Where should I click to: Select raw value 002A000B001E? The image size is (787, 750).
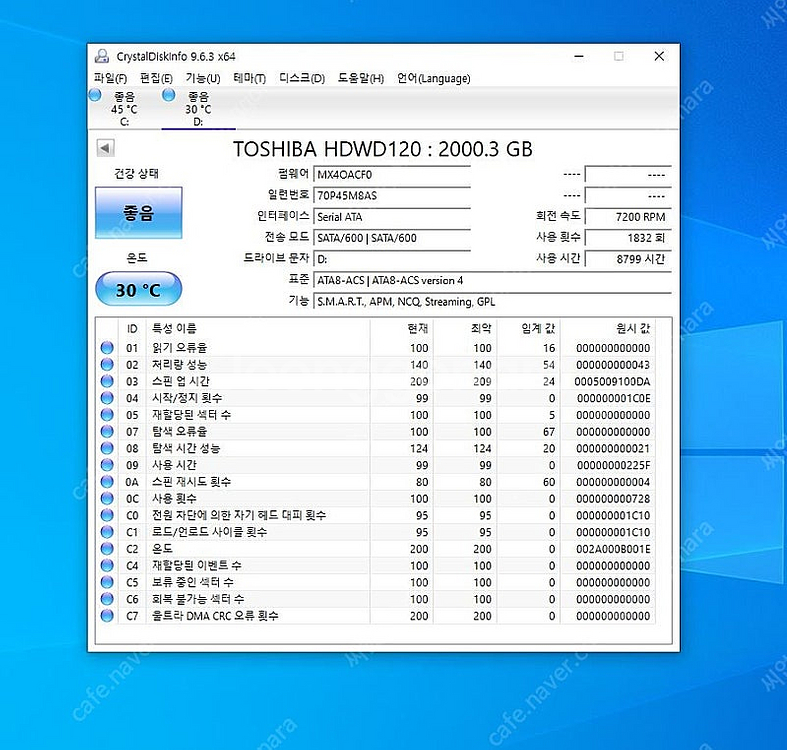coord(613,549)
